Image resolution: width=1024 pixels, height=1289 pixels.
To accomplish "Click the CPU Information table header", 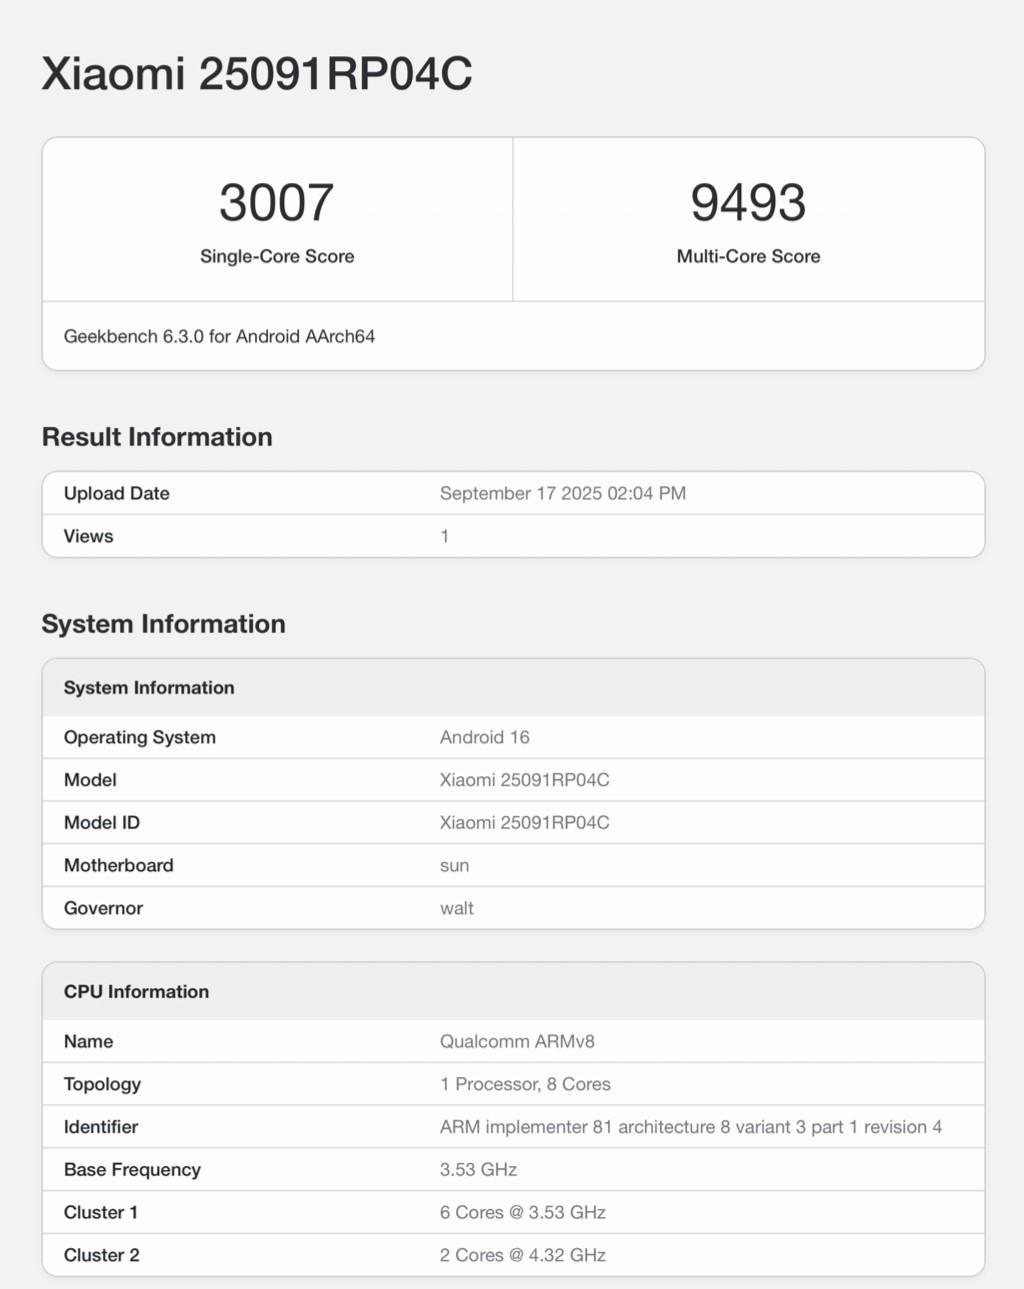I will tap(137, 992).
